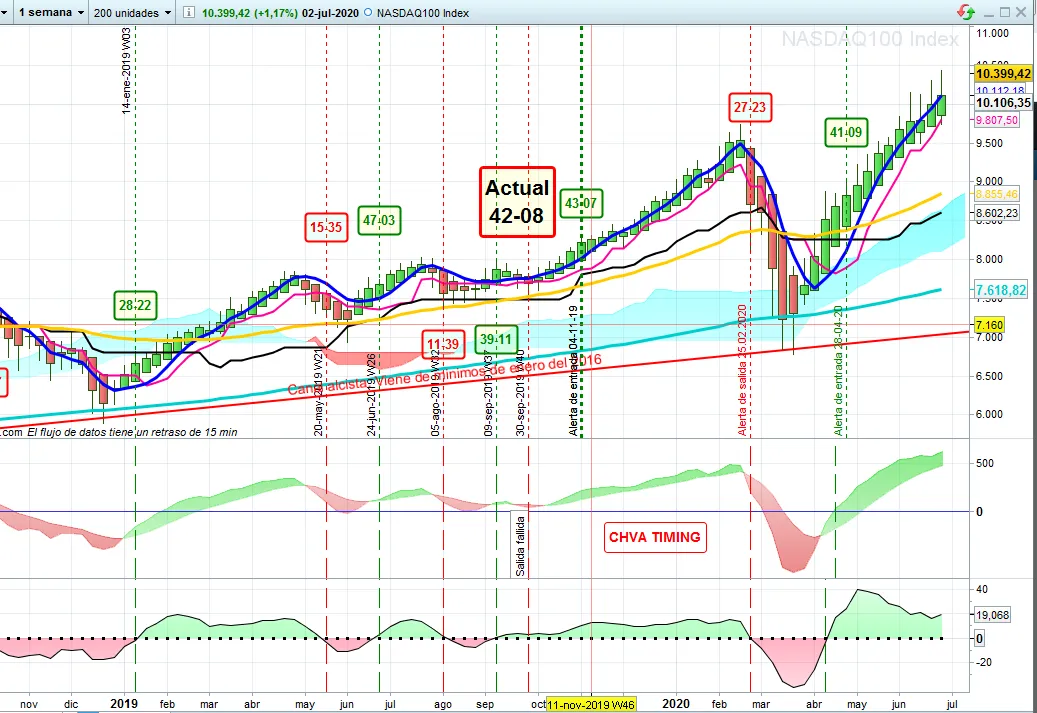The height and width of the screenshot is (713, 1037).
Task: Click the red "CHVA TIMING" label
Action: (655, 537)
